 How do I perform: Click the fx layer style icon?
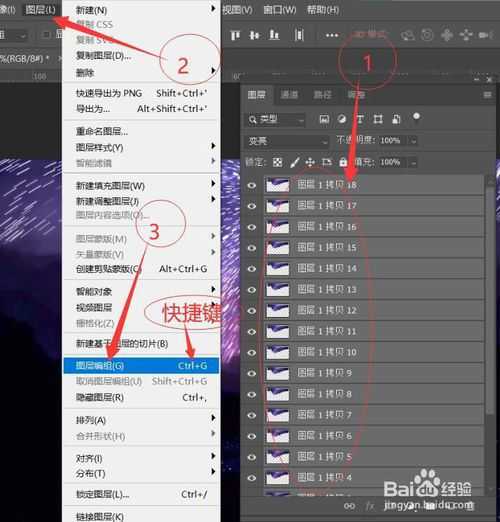coord(370,506)
